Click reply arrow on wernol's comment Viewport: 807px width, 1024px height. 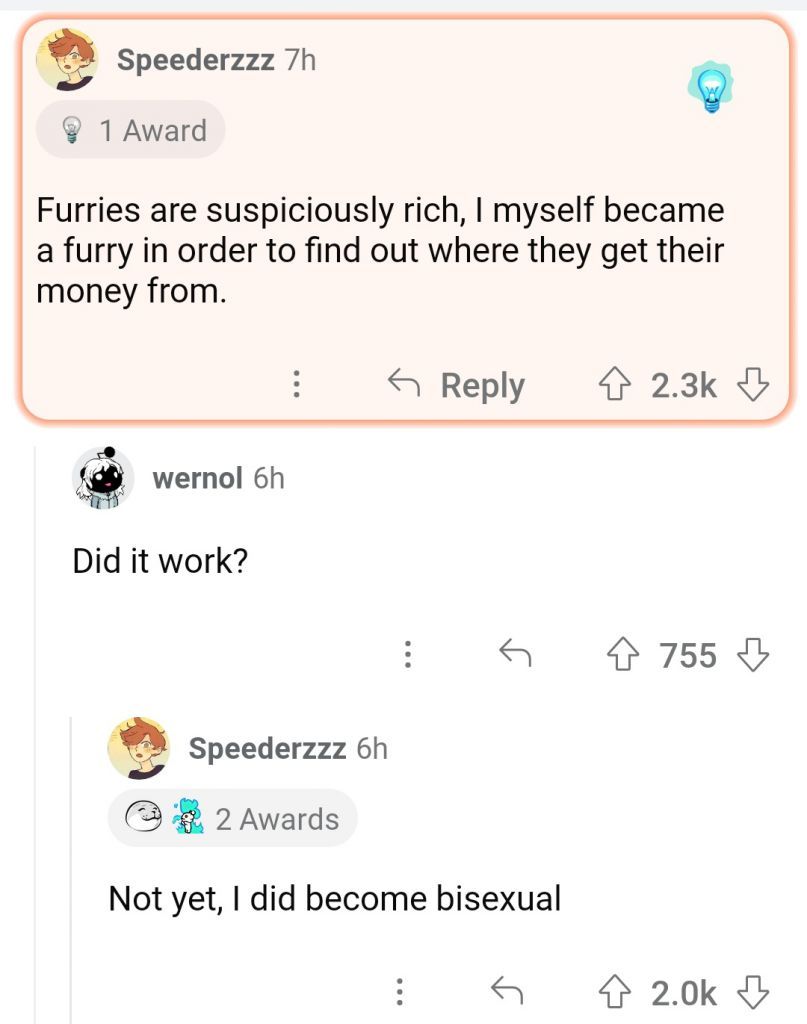pos(514,655)
